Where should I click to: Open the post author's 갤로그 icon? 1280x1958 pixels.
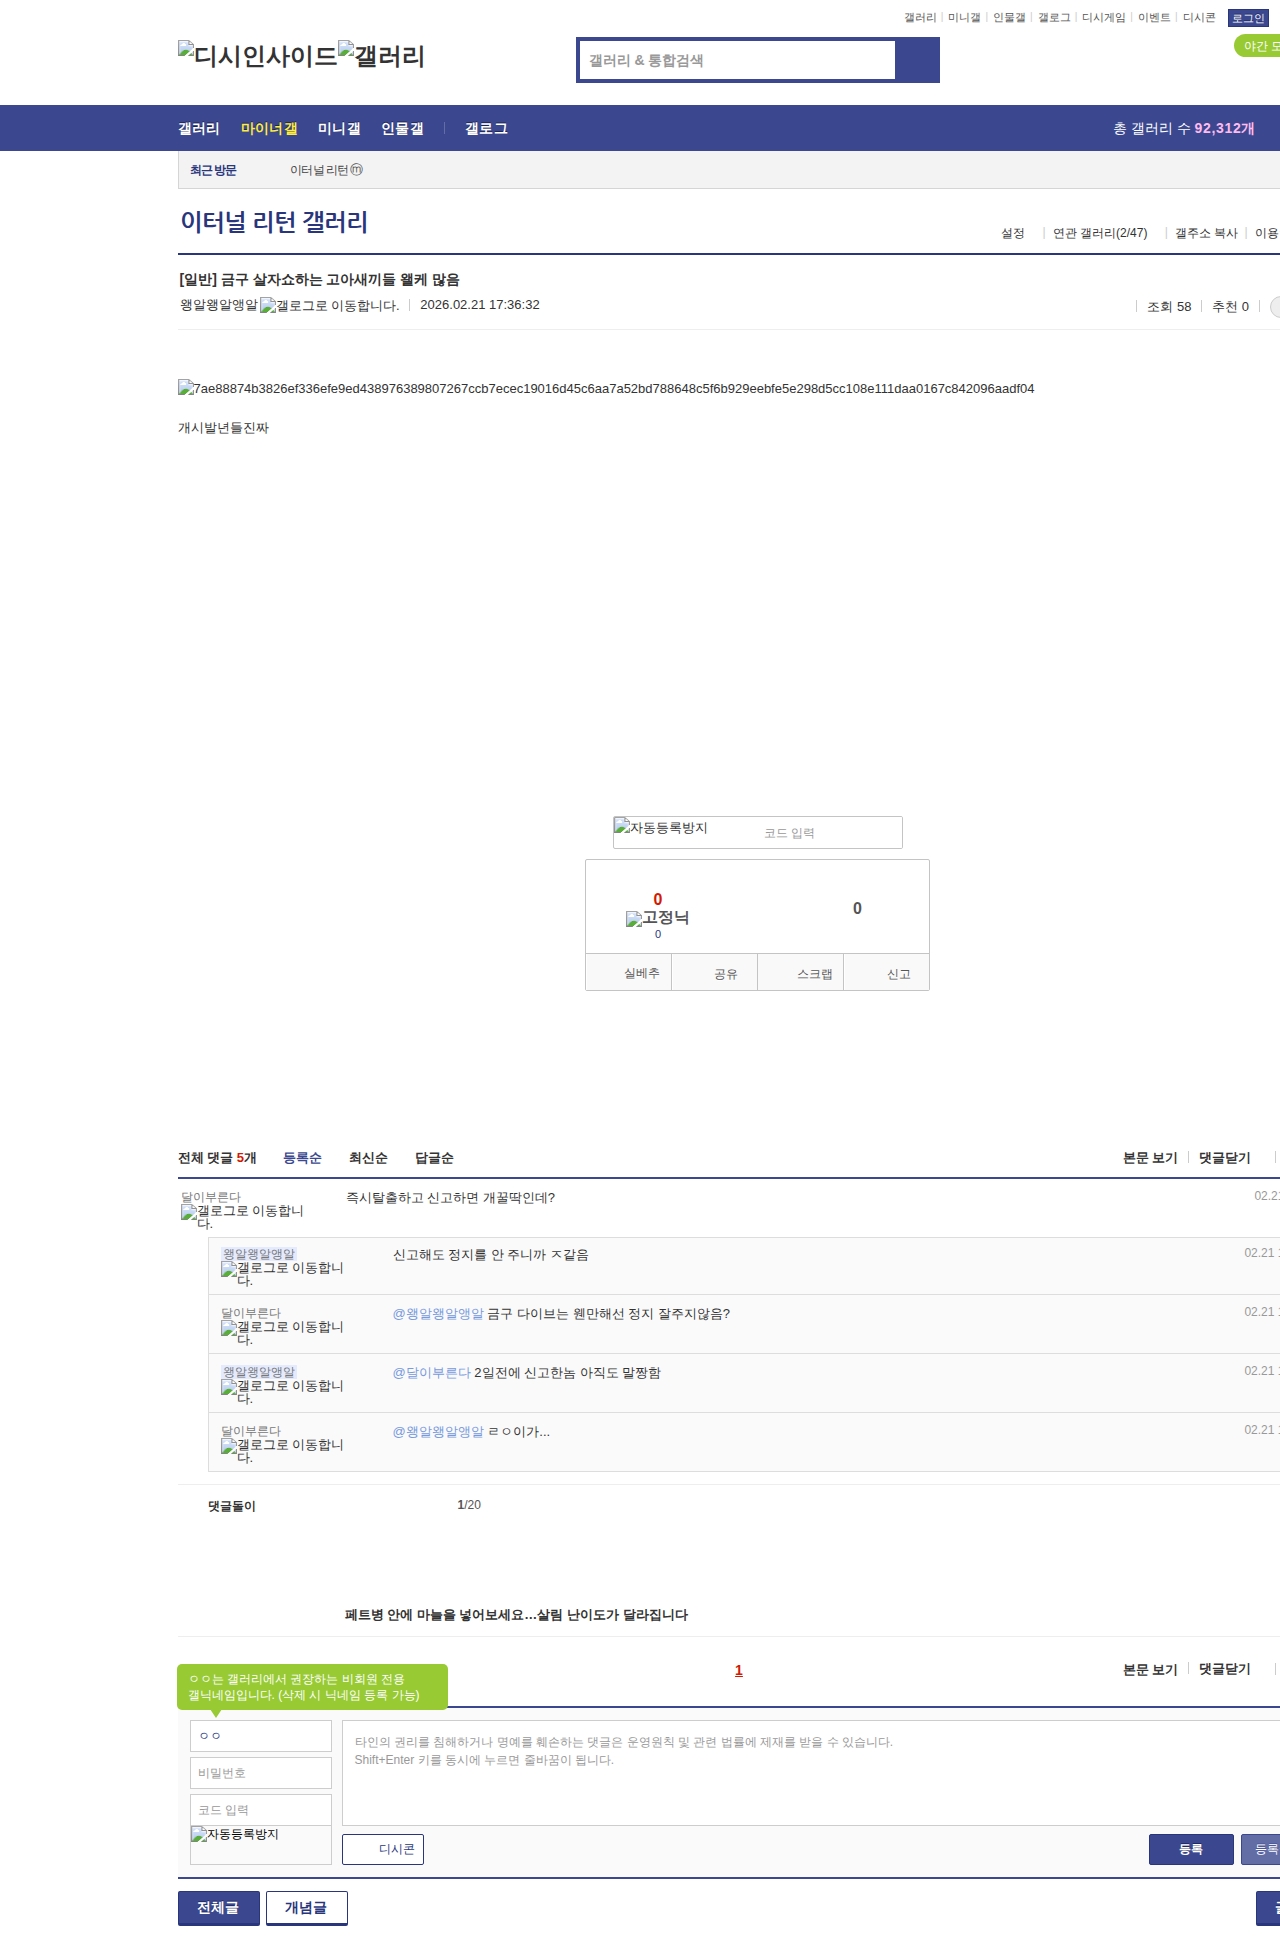pyautogui.click(x=329, y=306)
